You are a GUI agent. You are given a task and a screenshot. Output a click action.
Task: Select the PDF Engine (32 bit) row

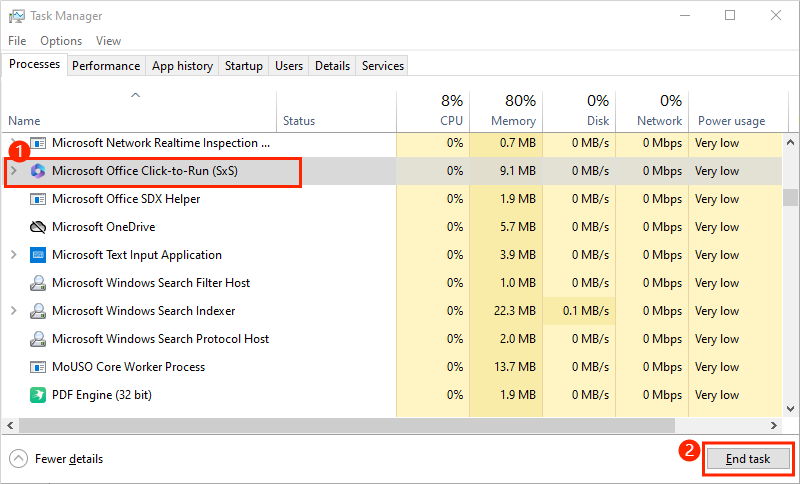[x=391, y=395]
